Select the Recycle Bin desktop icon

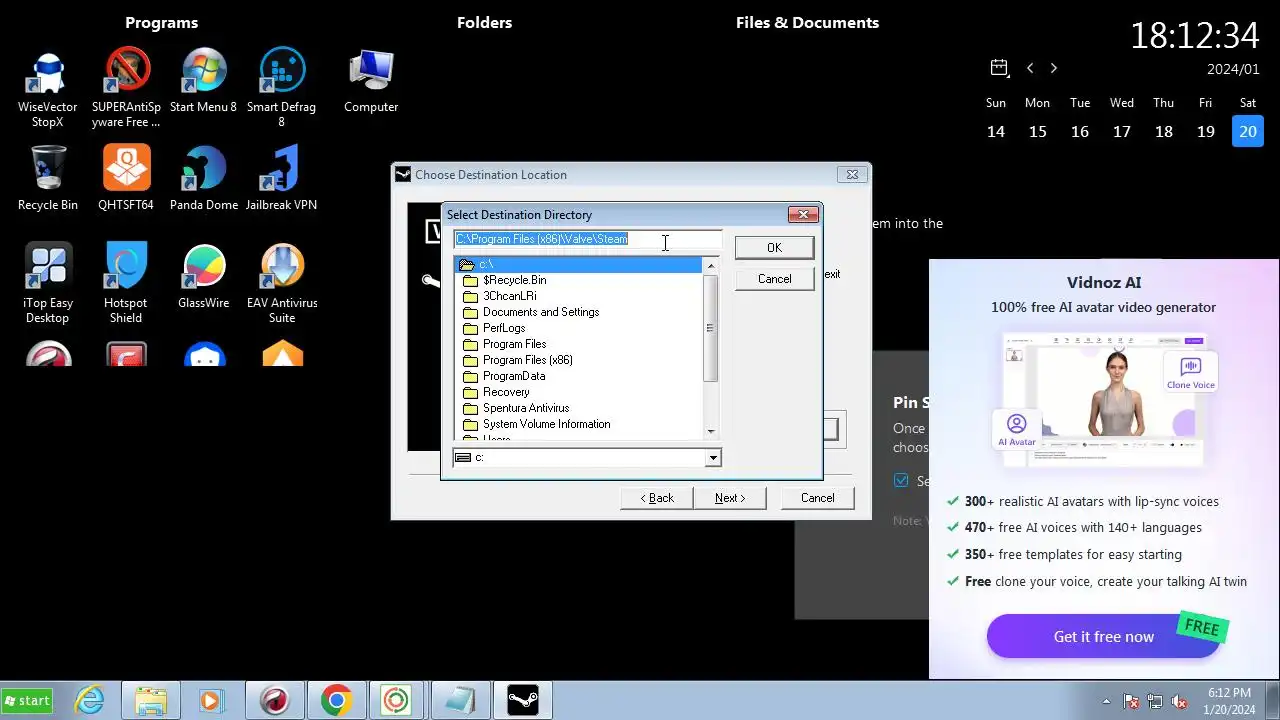48,178
